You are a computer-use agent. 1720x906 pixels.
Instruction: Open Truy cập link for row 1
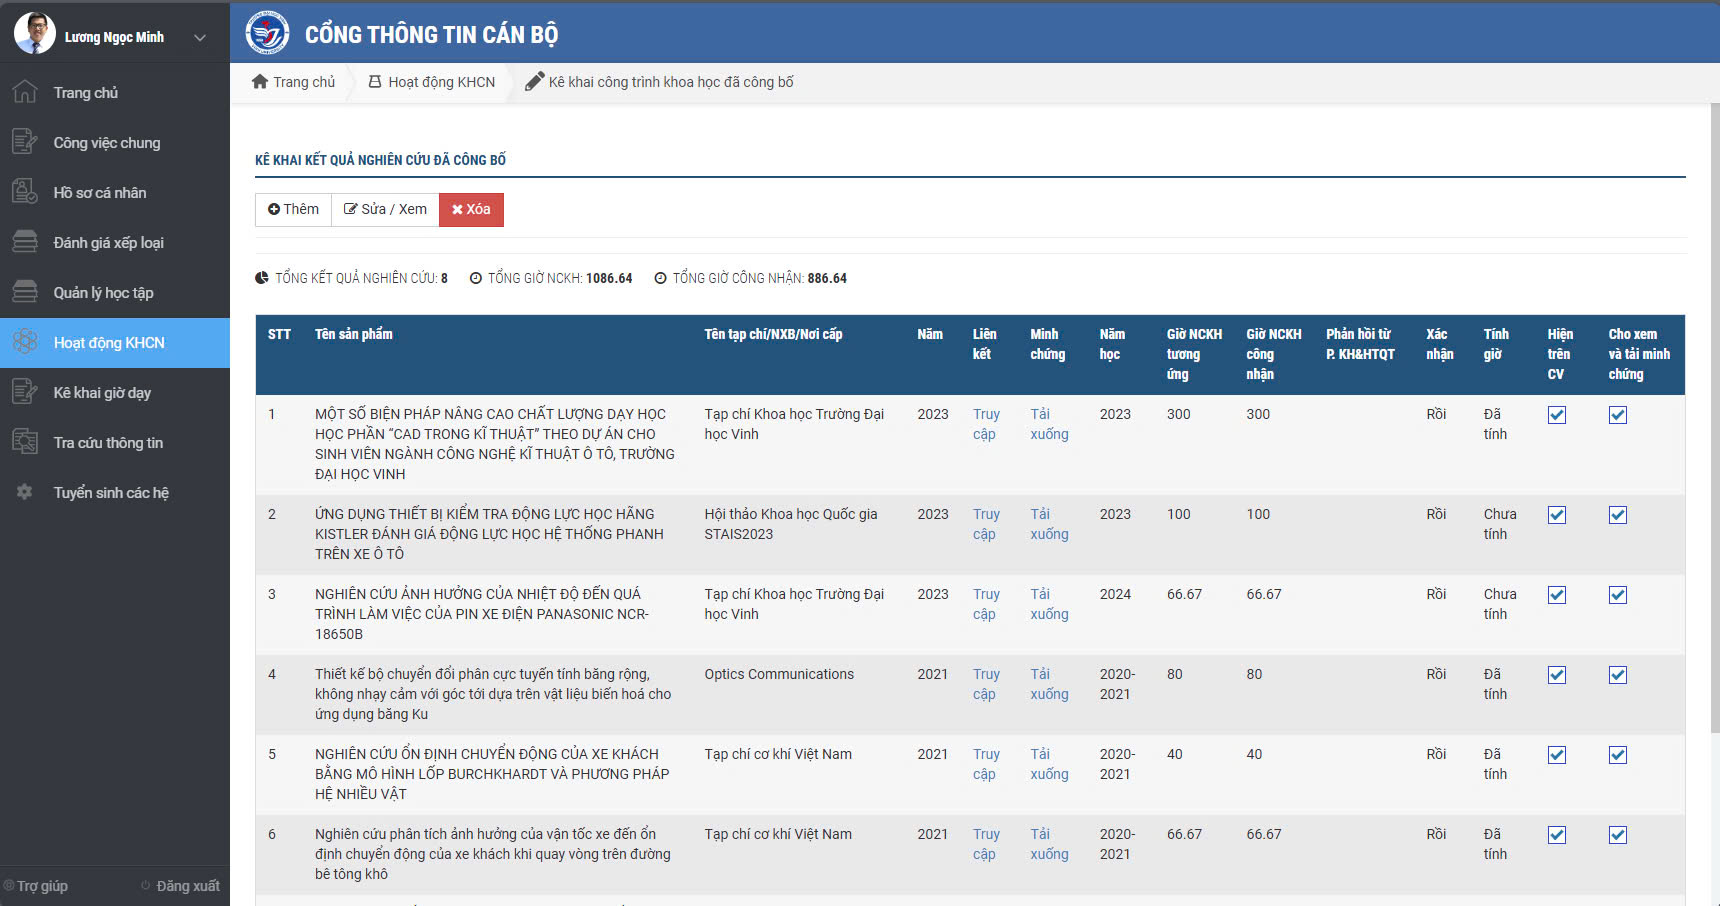(x=986, y=424)
